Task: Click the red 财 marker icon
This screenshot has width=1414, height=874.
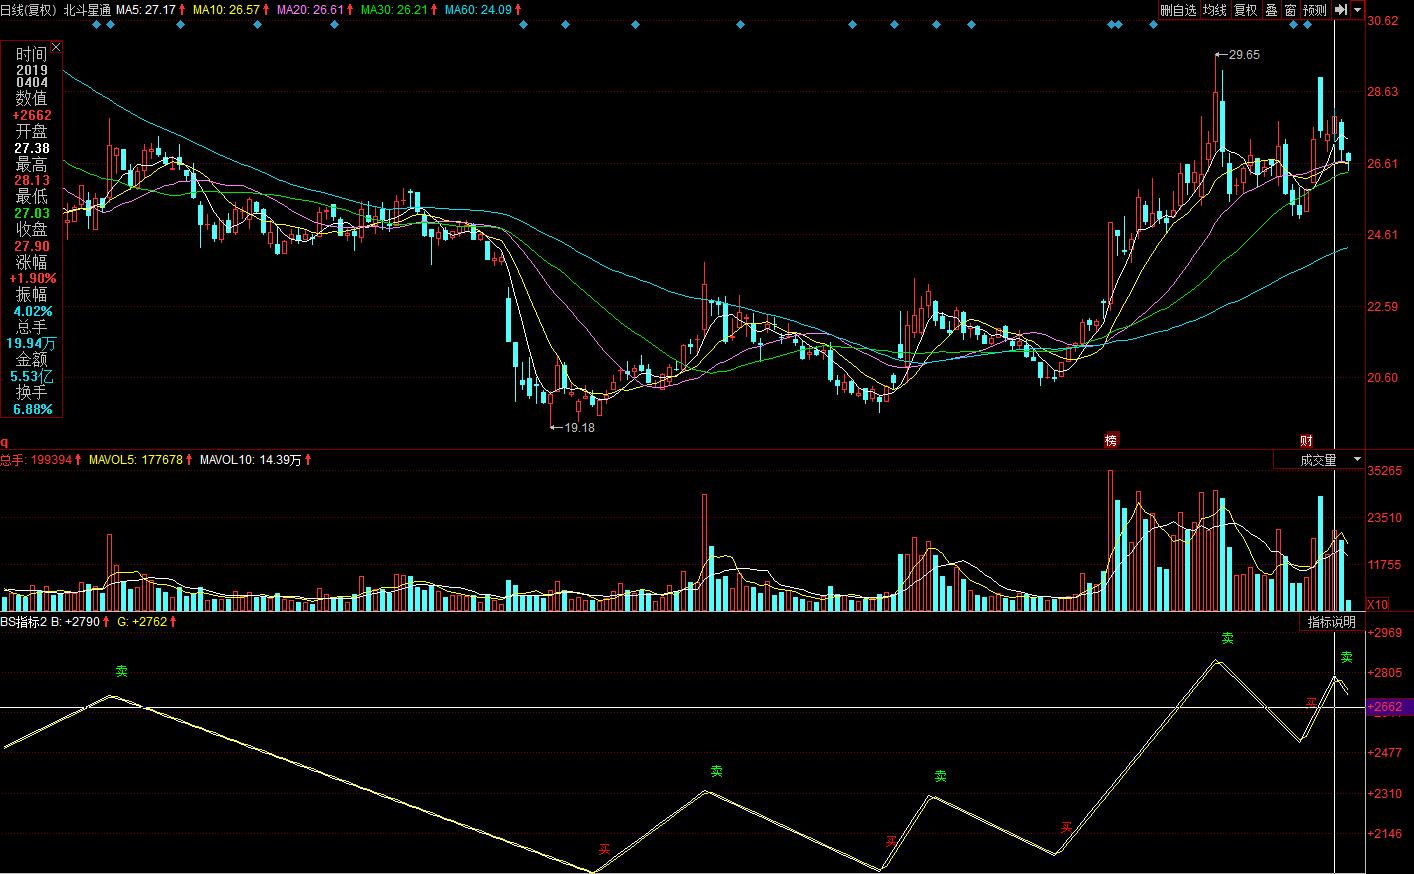Action: point(1306,441)
